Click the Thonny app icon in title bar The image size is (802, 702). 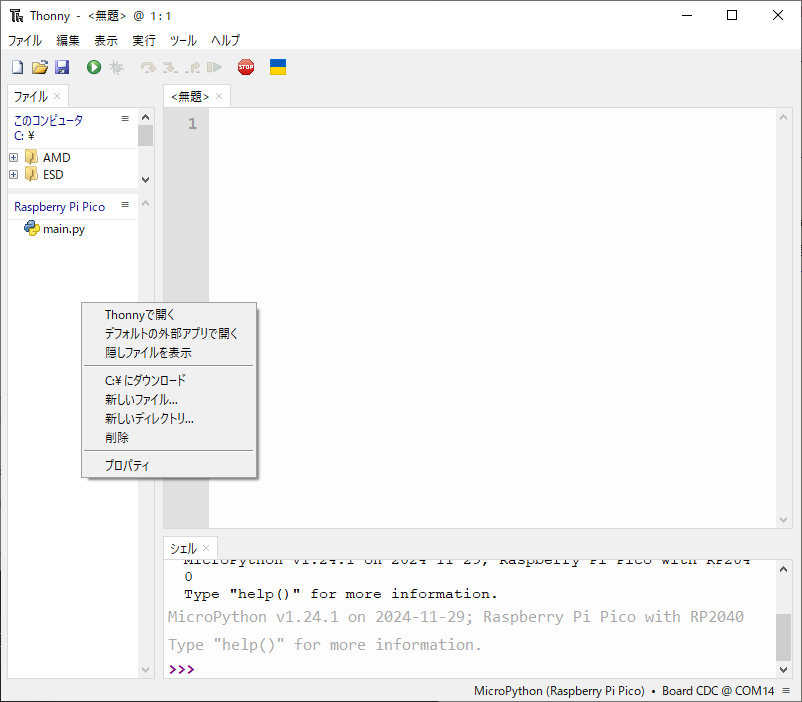[x=16, y=16]
